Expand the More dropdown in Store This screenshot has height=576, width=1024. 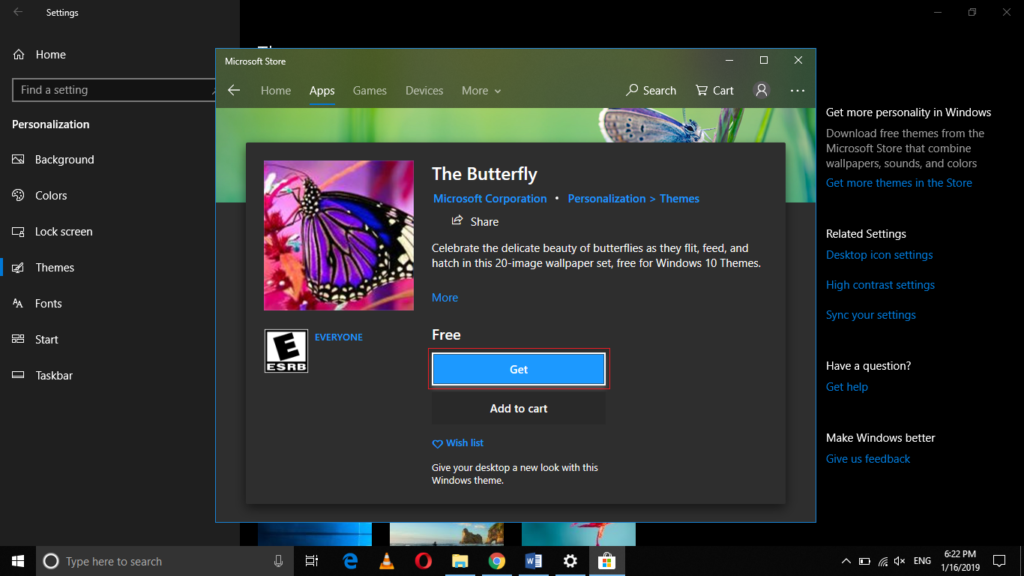pyautogui.click(x=481, y=90)
